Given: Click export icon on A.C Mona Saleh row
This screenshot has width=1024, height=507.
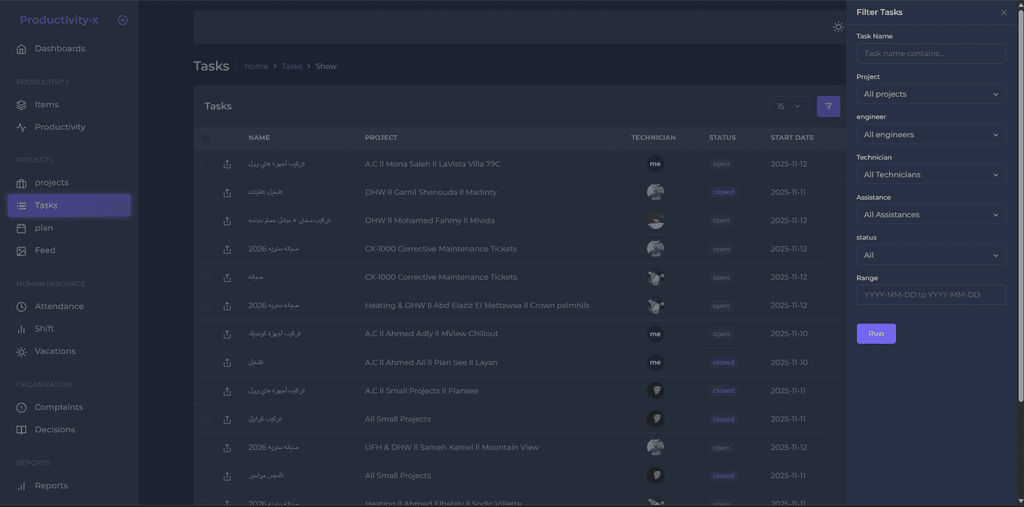Looking at the screenshot, I should click(227, 164).
